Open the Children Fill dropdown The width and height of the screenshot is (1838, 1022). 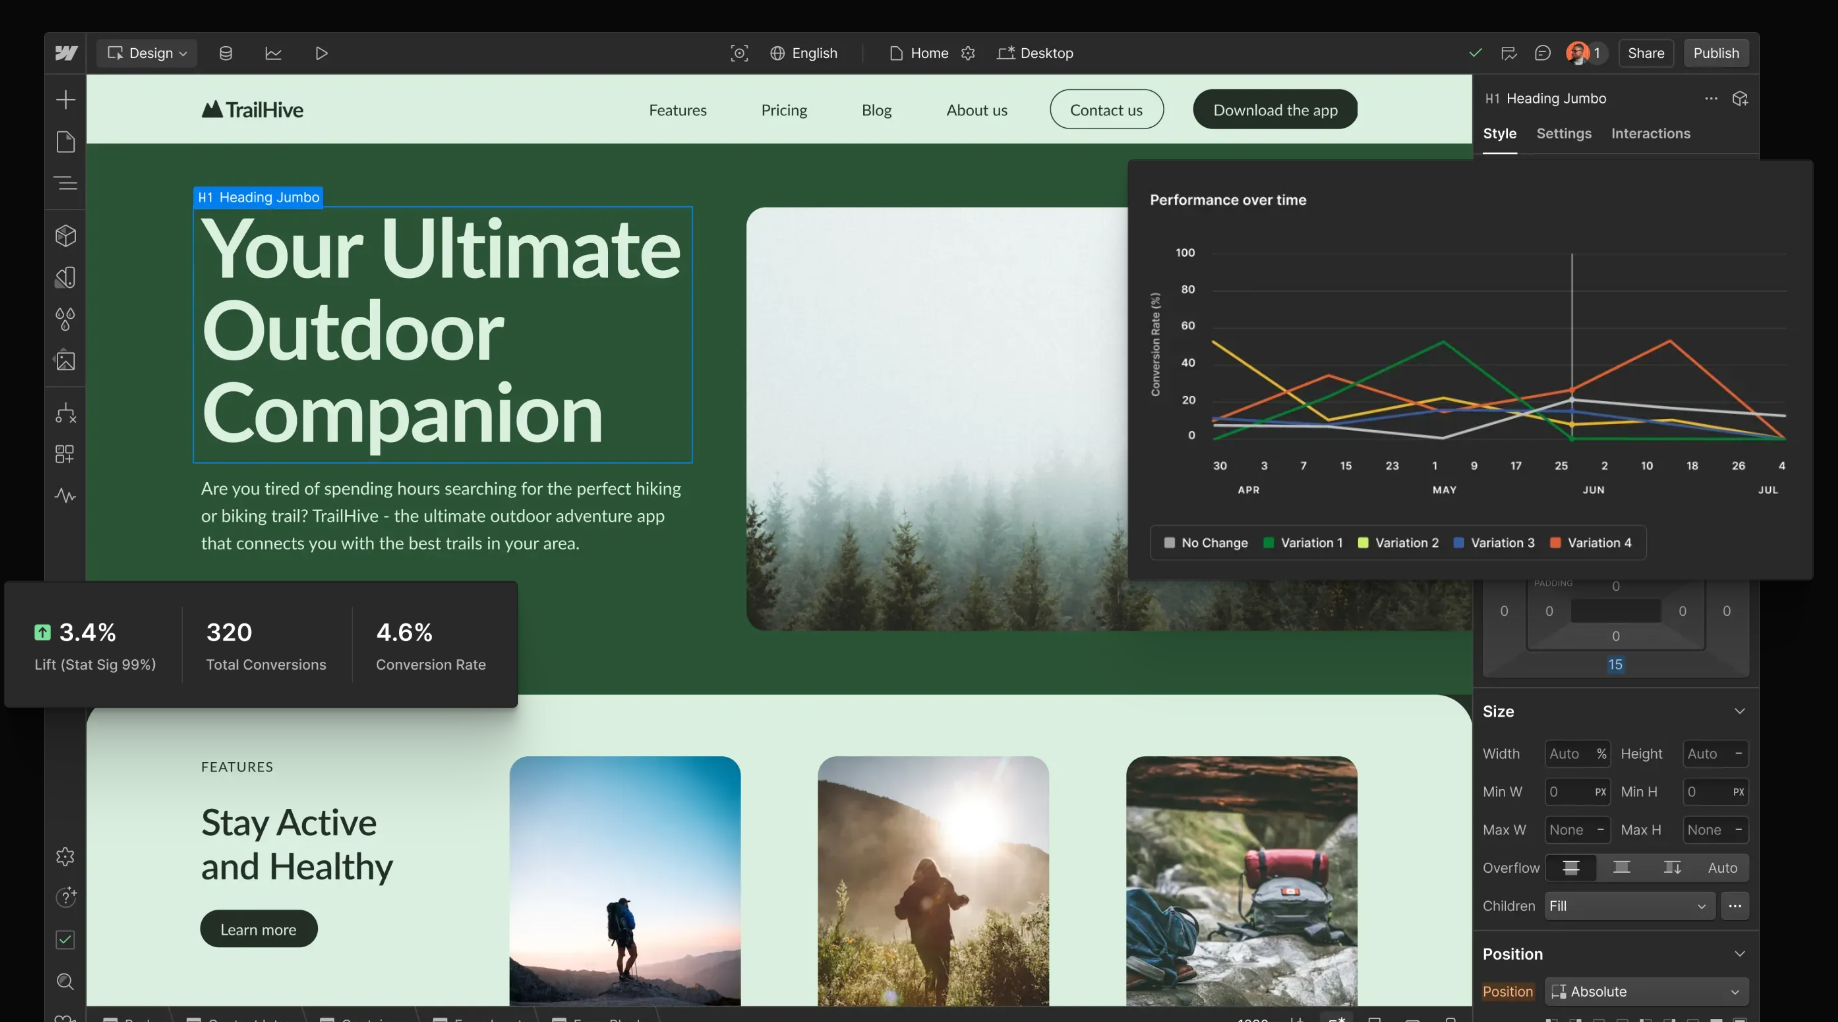1628,906
